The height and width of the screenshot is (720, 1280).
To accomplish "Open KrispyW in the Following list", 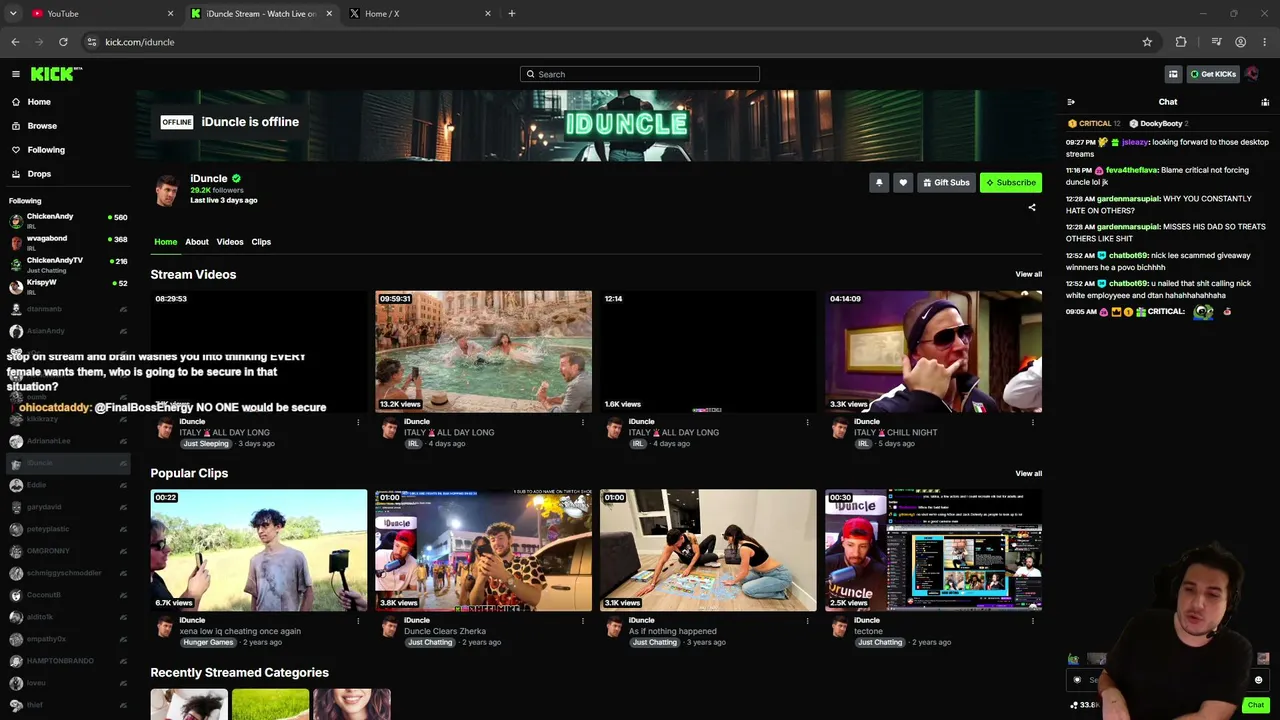I will 67,287.
